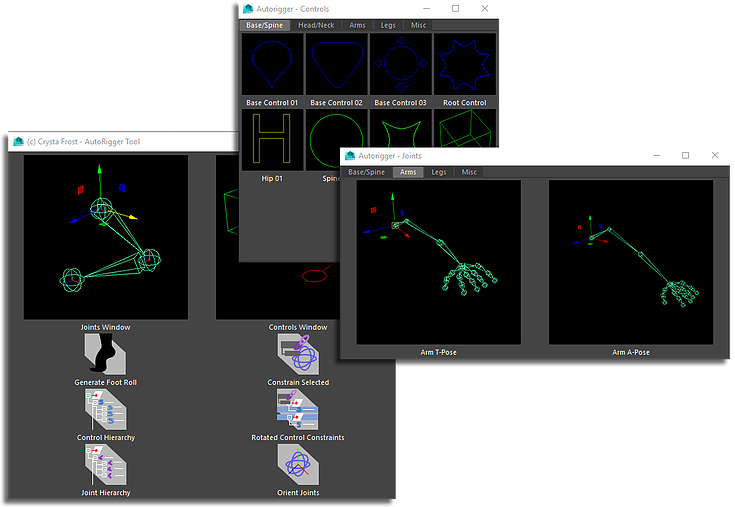This screenshot has height=507, width=735.
Task: Select the Base Control 01 teardrop shape
Action: pyautogui.click(x=272, y=64)
